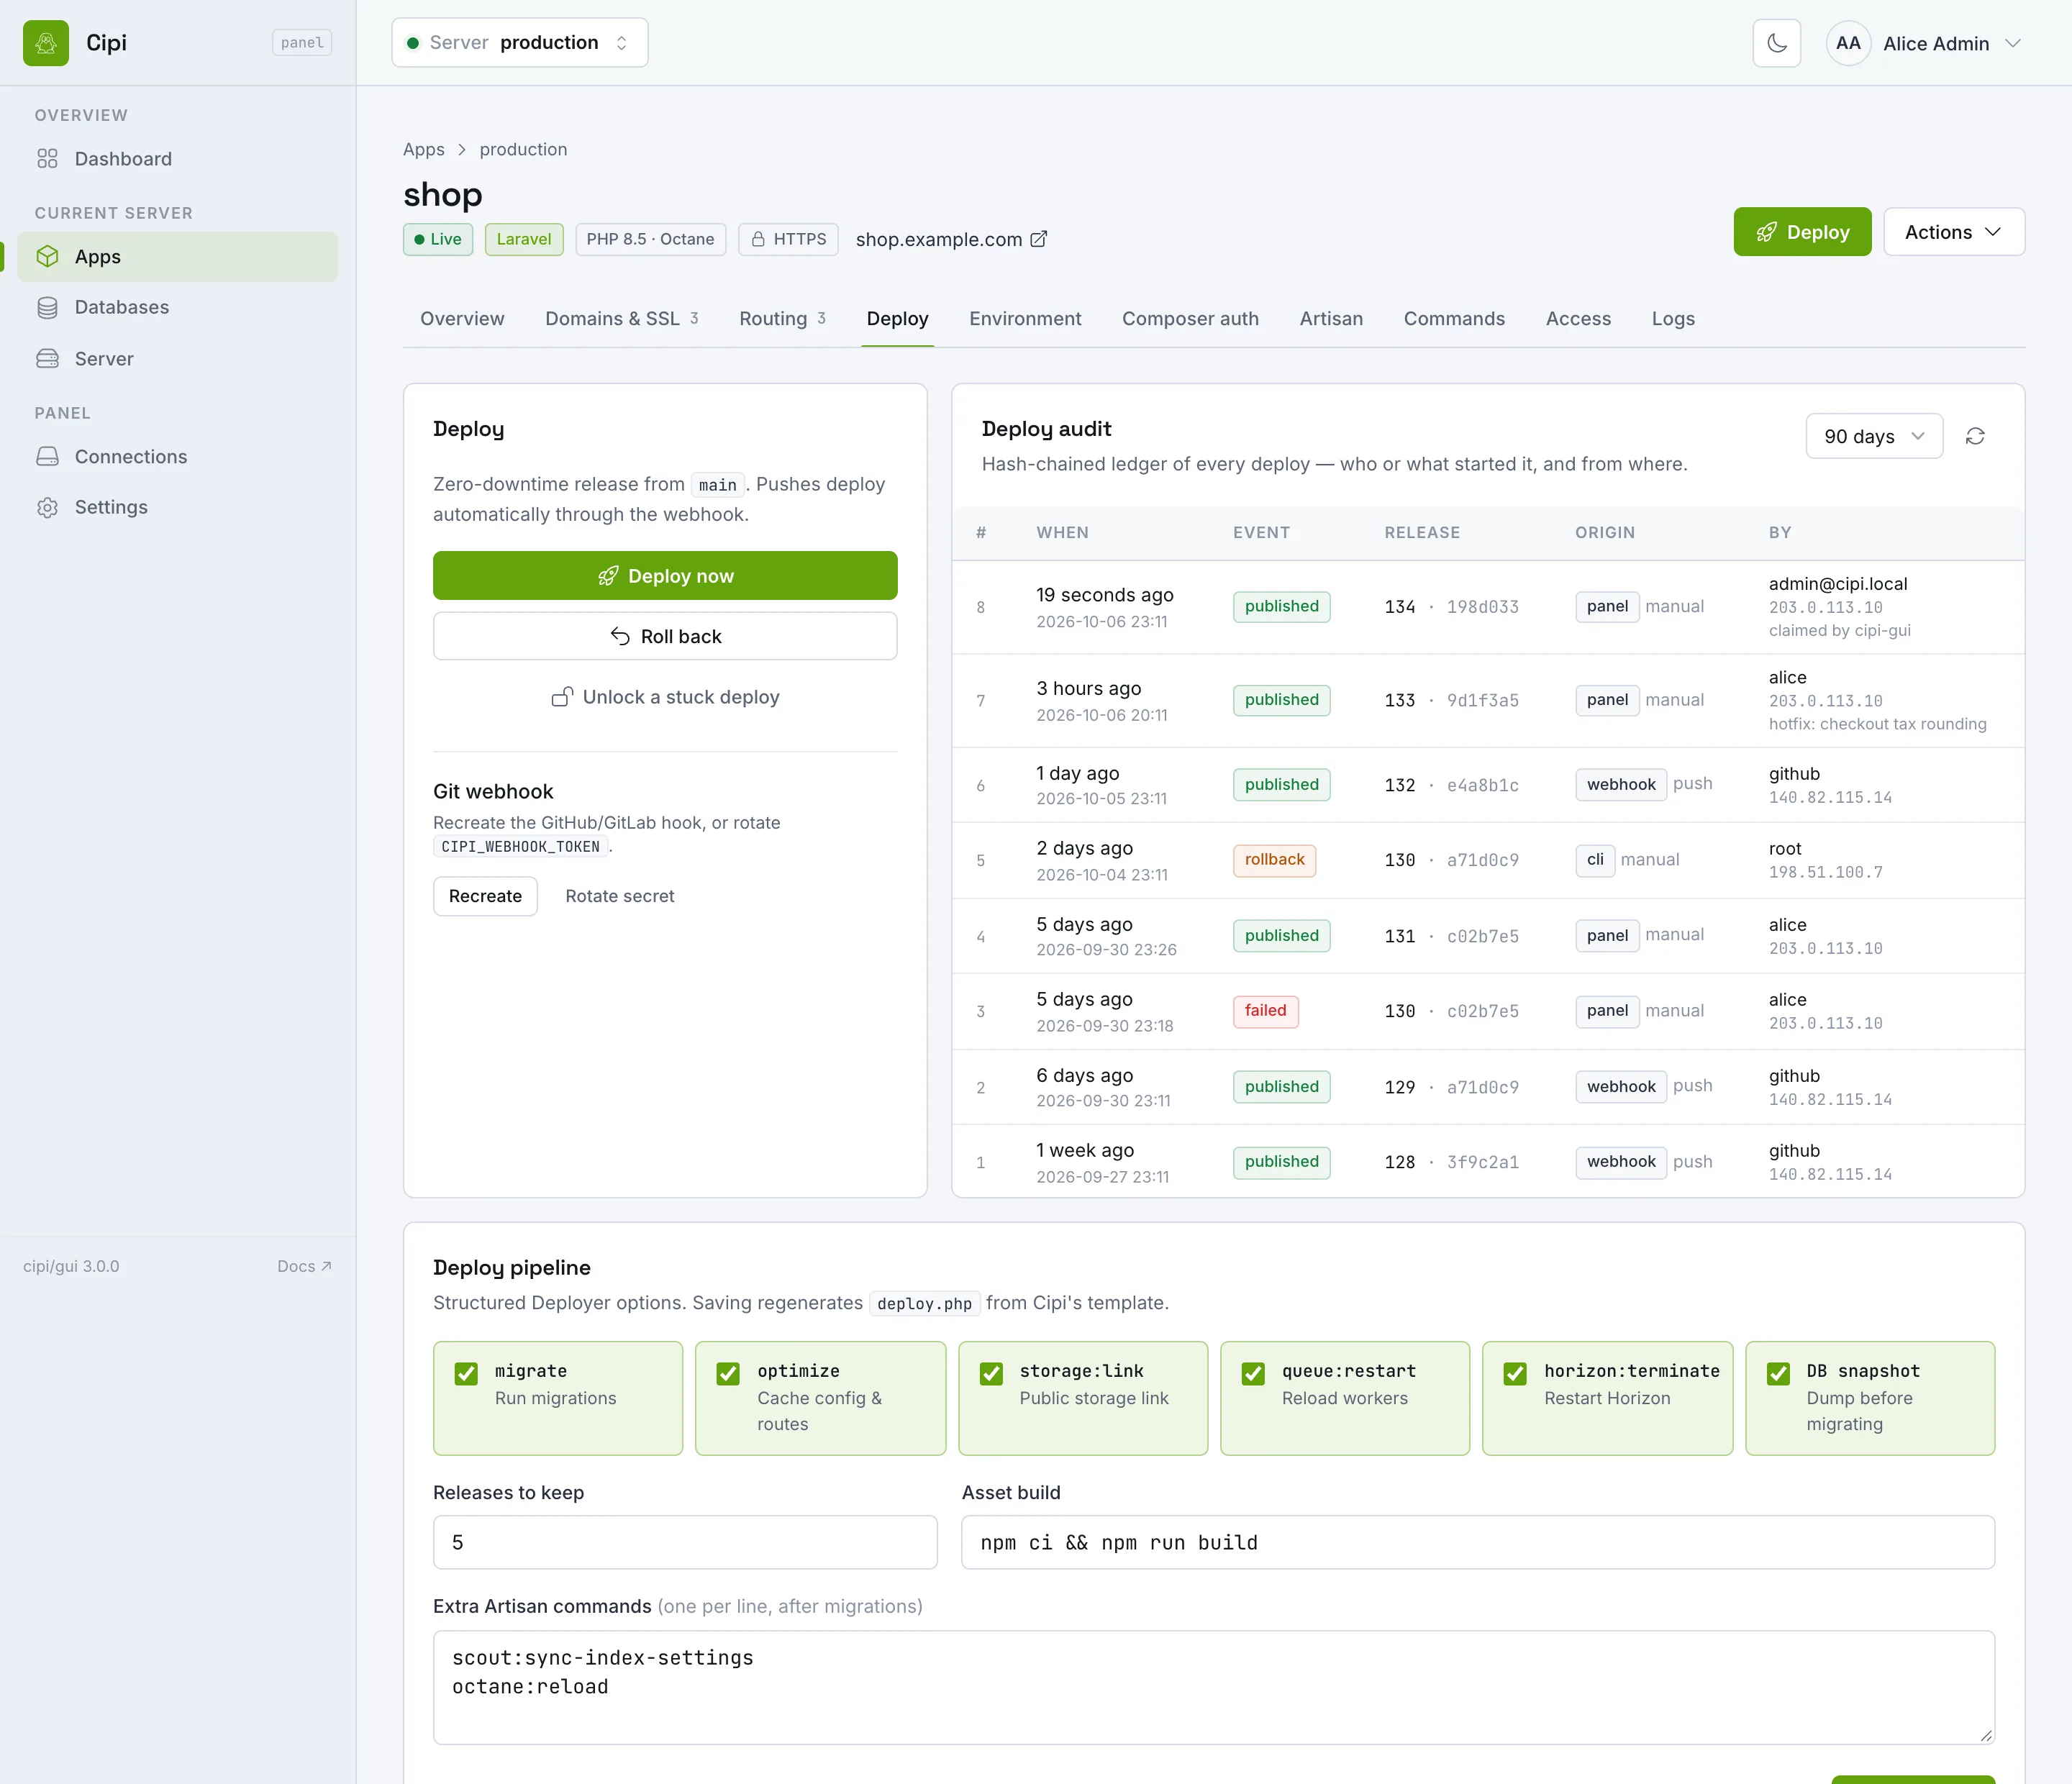
Task: Click the failed event badge
Action: [1265, 1011]
